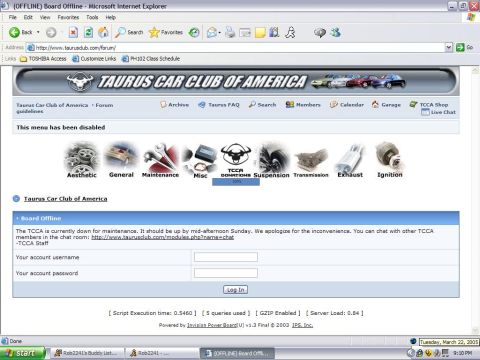Stop loading the page
480x360 pixels.
(x=73, y=32)
